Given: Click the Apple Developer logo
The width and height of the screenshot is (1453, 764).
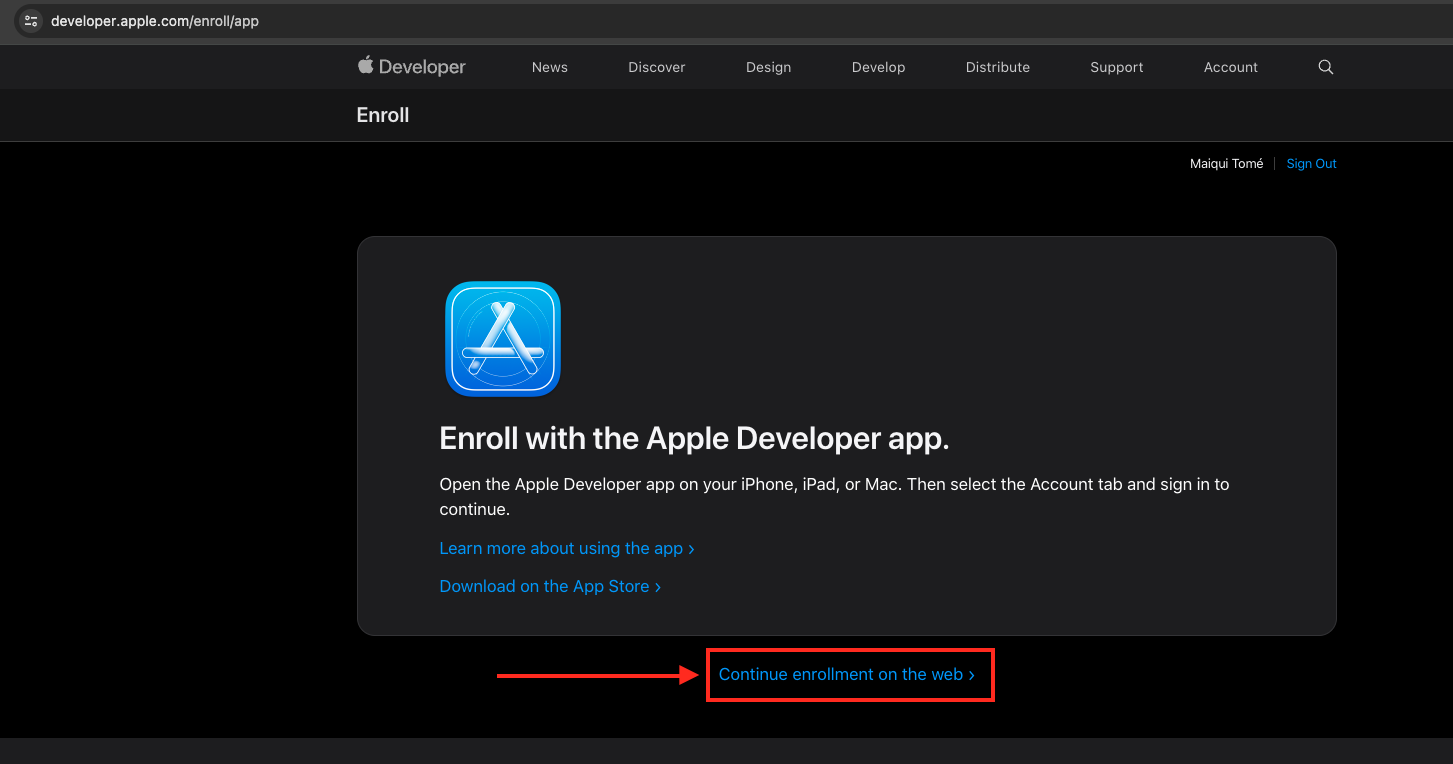Looking at the screenshot, I should point(411,67).
